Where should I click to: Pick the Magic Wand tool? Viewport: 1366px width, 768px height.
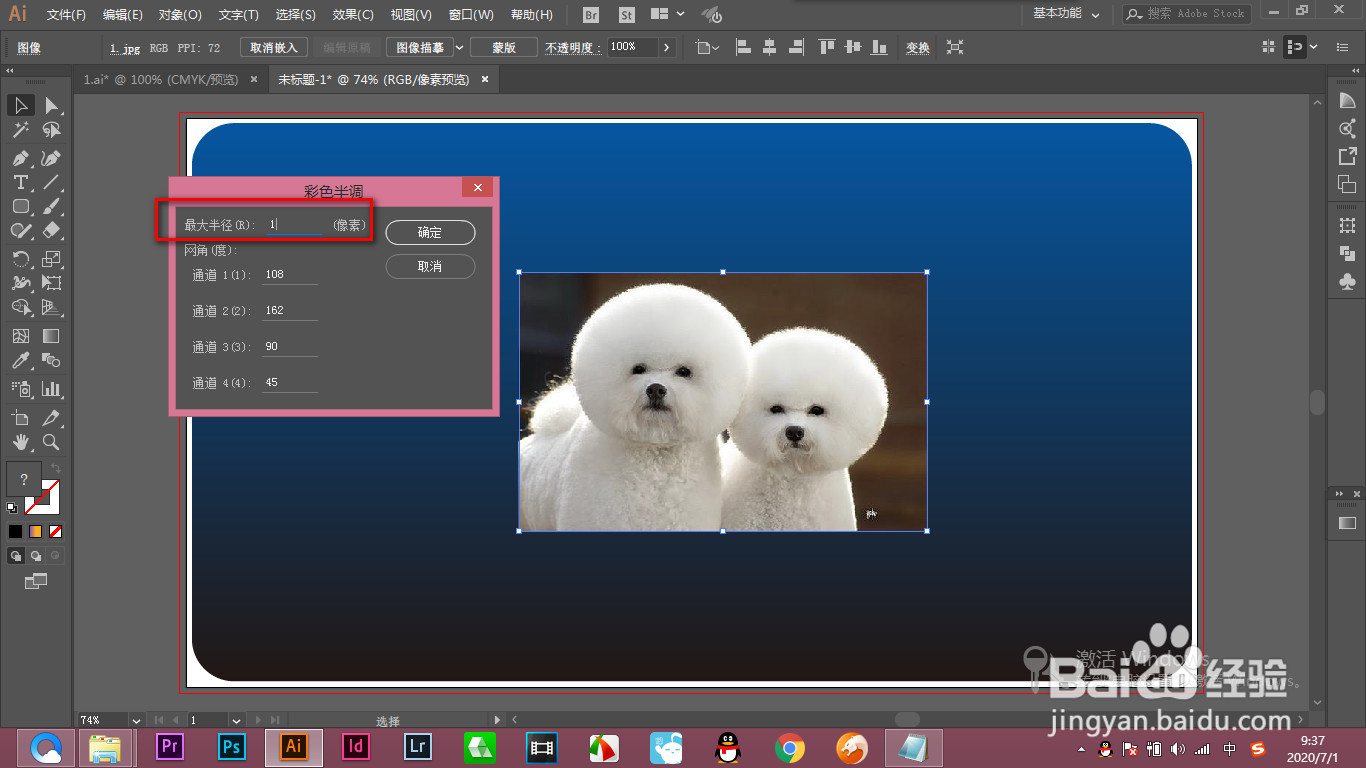(x=20, y=130)
